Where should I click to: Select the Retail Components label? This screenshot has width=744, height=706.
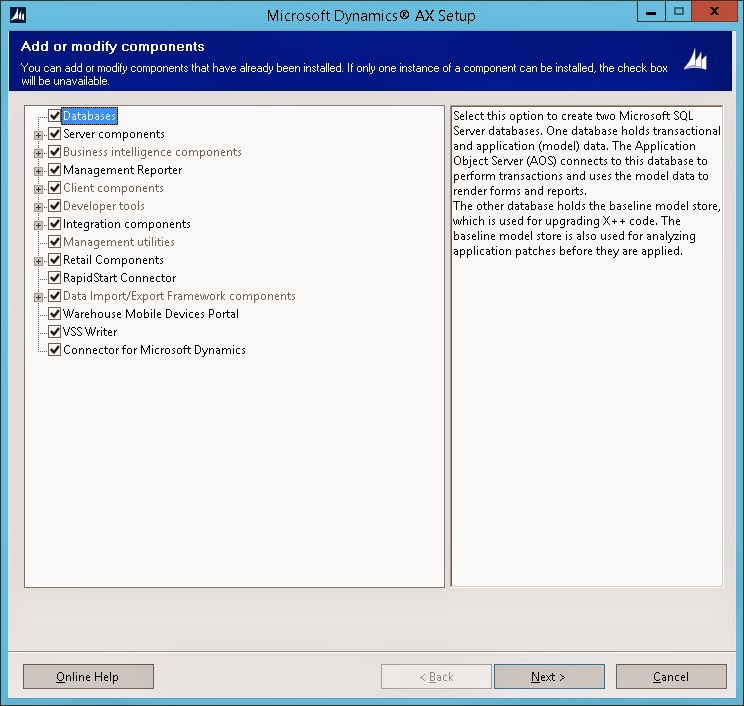pos(113,260)
